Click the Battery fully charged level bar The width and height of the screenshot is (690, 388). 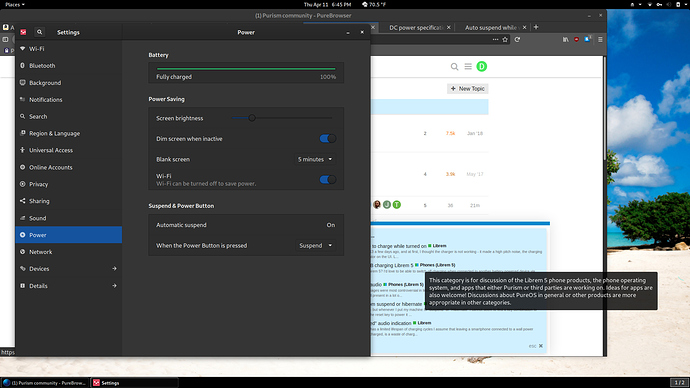(246, 69)
